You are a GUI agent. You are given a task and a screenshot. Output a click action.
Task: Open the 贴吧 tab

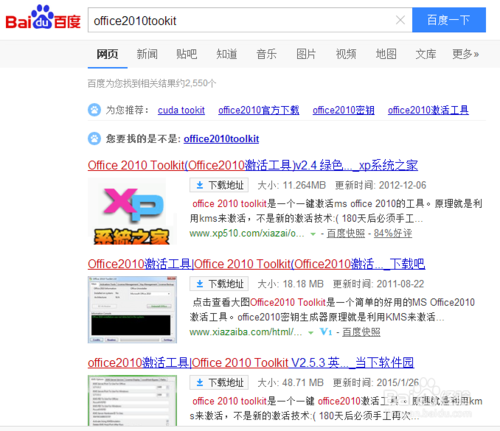[x=187, y=54]
